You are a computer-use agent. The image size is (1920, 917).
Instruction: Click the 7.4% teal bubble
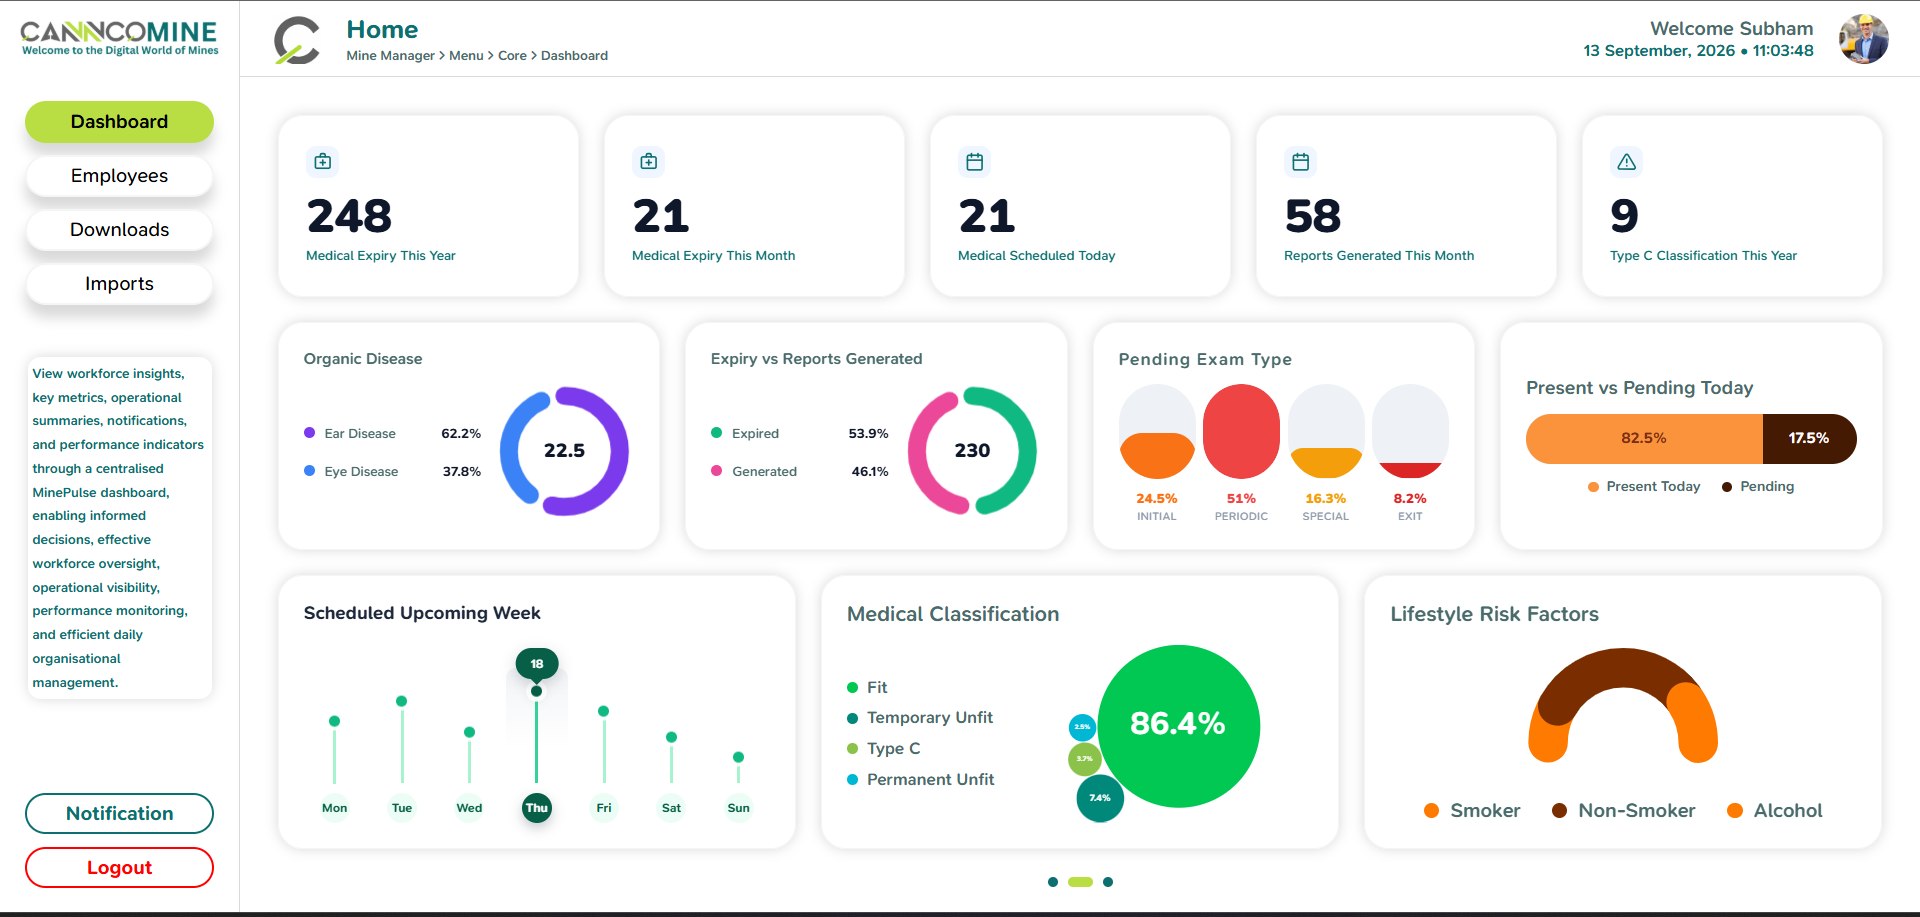pyautogui.click(x=1100, y=798)
